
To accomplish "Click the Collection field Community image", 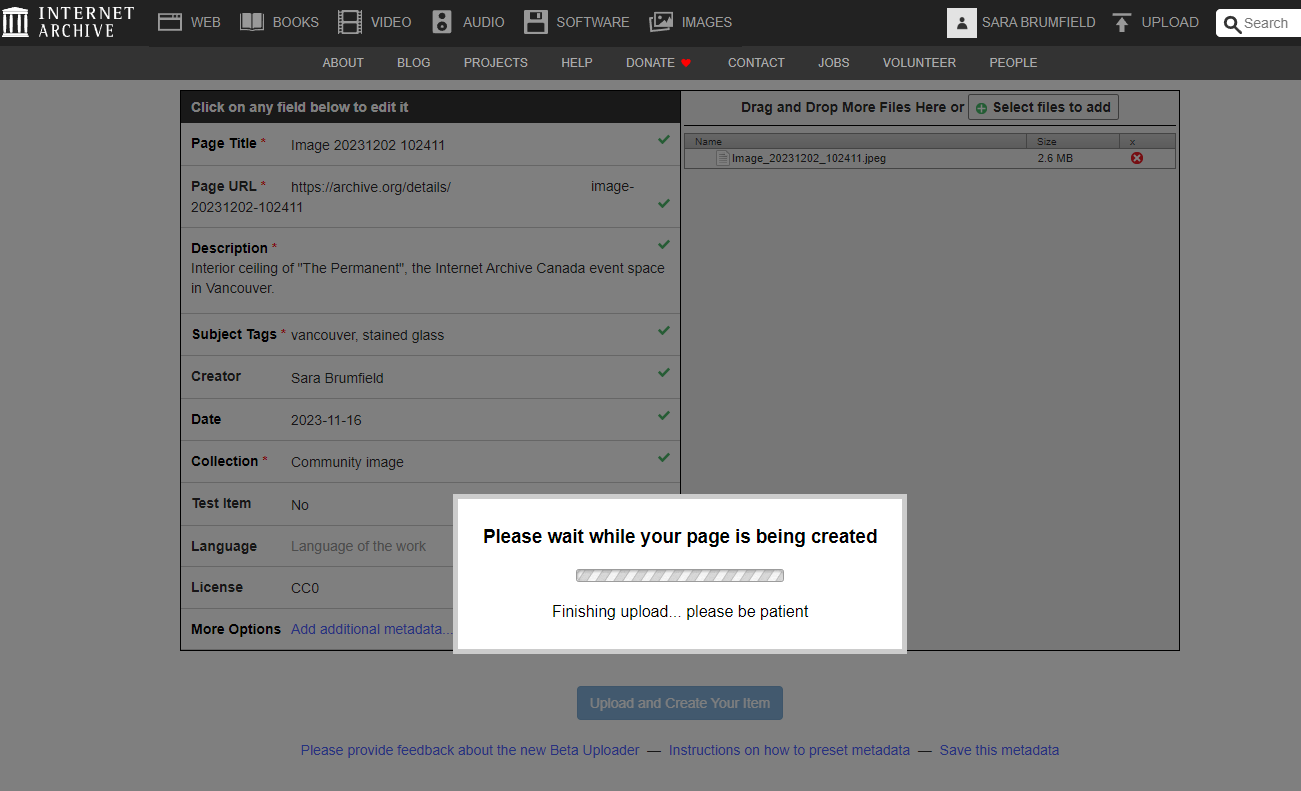I will click(x=347, y=462).
